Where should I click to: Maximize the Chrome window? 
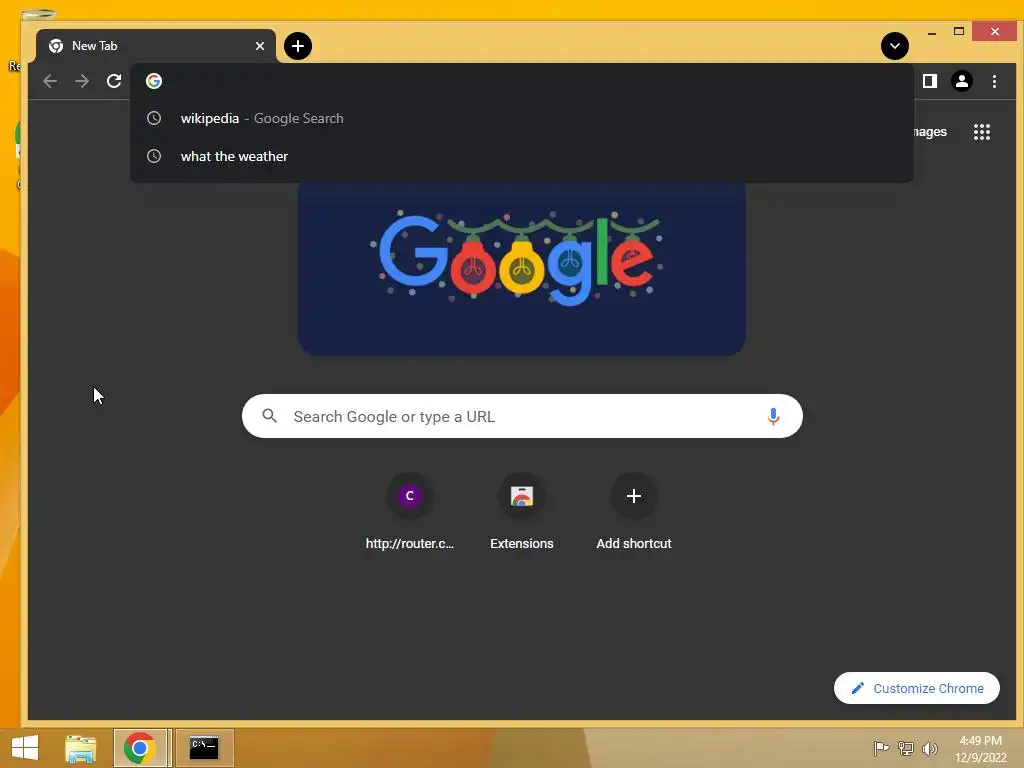959,31
